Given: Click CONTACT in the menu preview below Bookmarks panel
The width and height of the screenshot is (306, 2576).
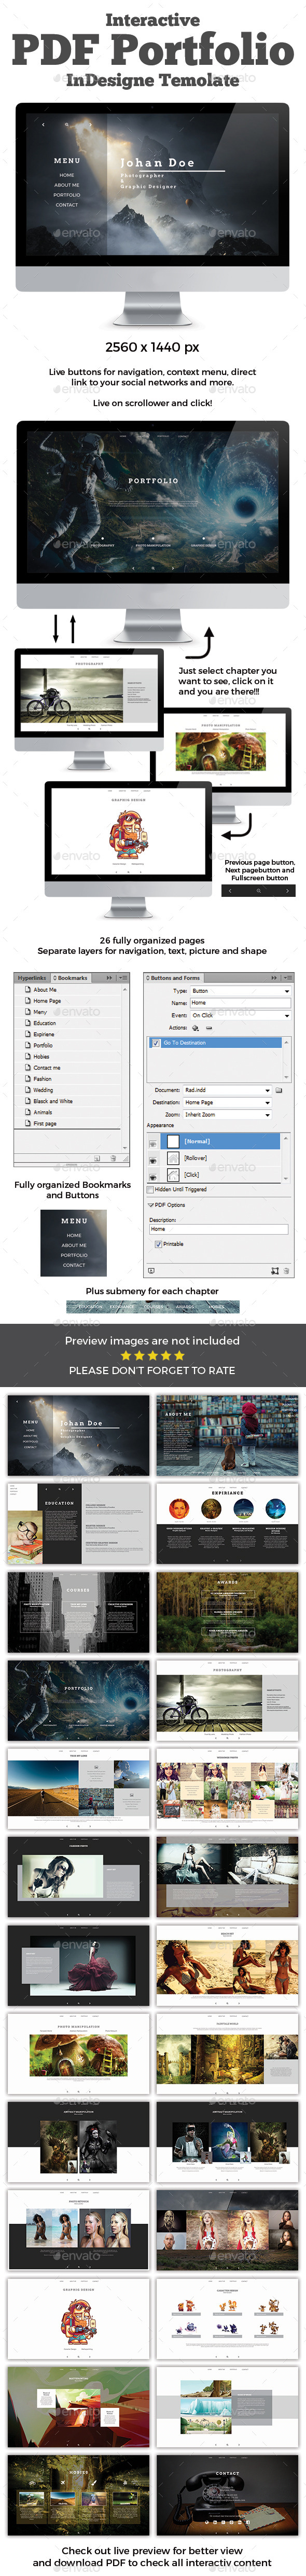Looking at the screenshot, I should [x=74, y=1265].
